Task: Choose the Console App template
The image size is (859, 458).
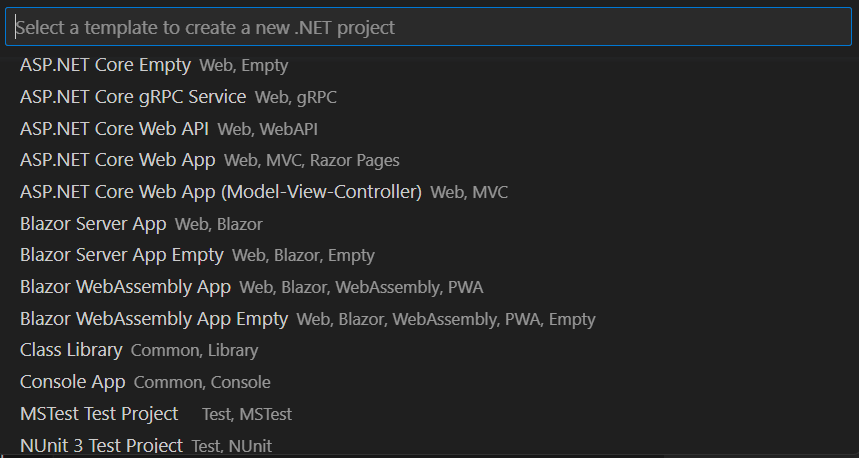Action: 72,382
